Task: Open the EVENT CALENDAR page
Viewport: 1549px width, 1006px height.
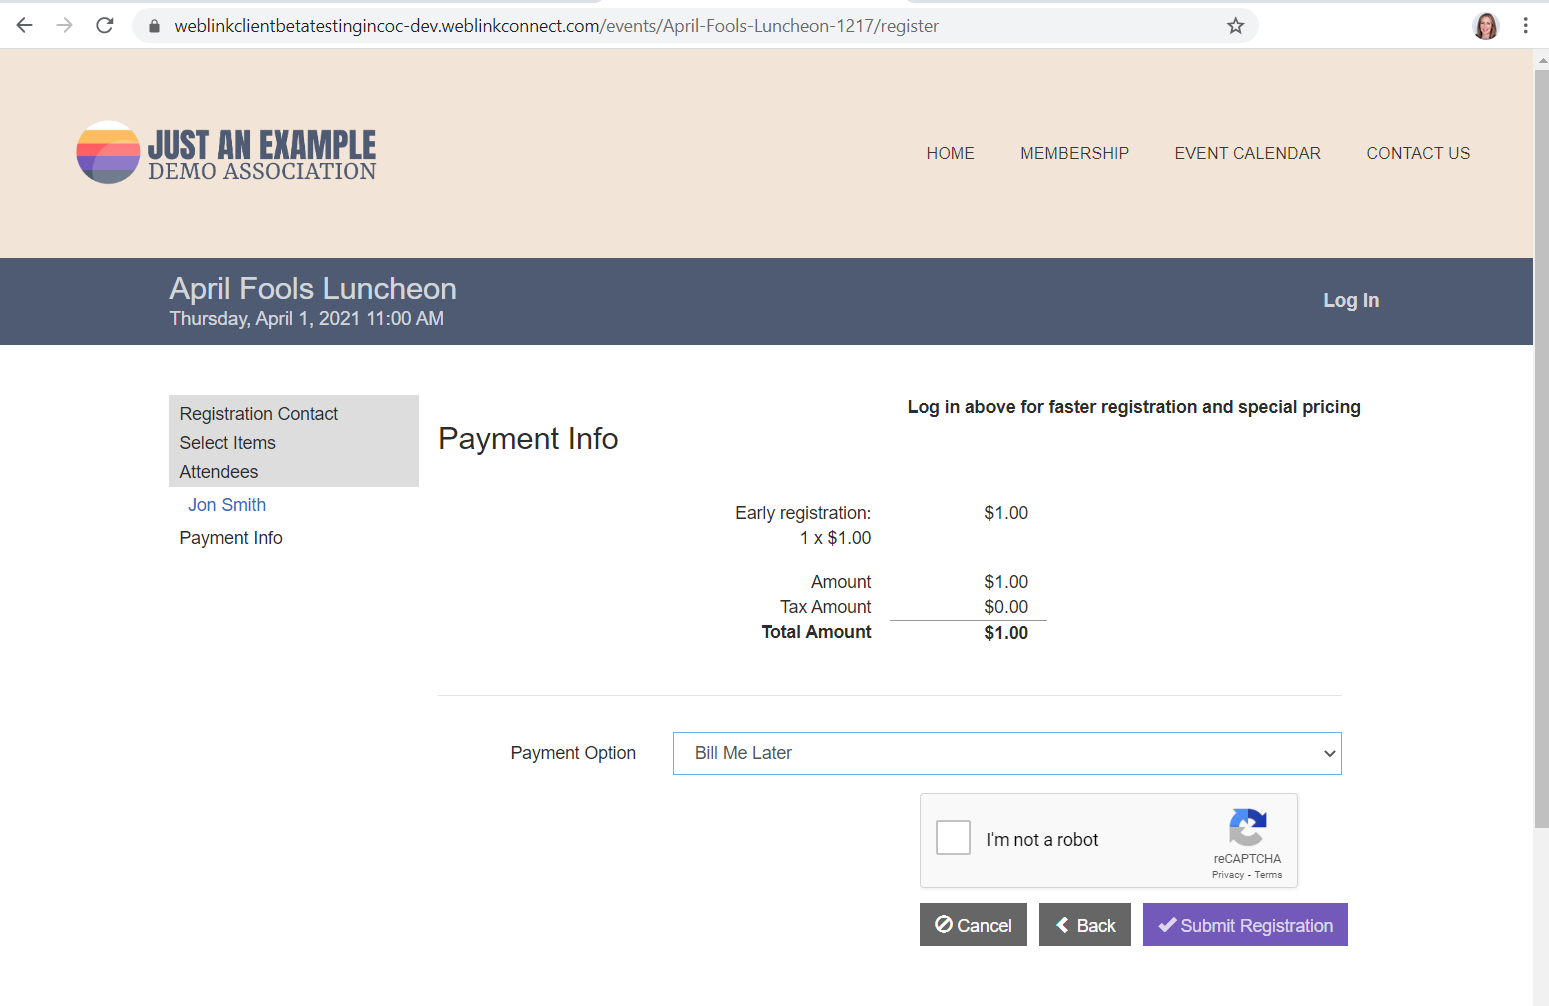Action: 1247,153
